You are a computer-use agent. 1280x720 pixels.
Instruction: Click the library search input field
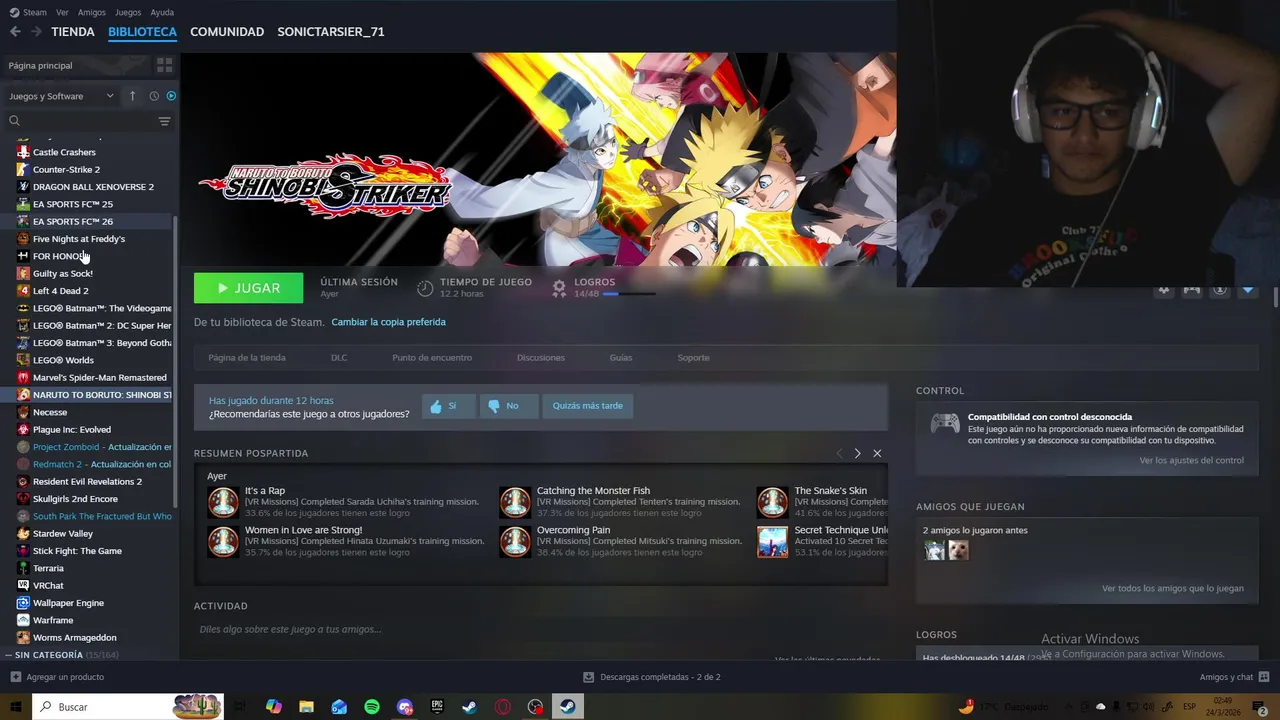pyautogui.click(x=88, y=121)
